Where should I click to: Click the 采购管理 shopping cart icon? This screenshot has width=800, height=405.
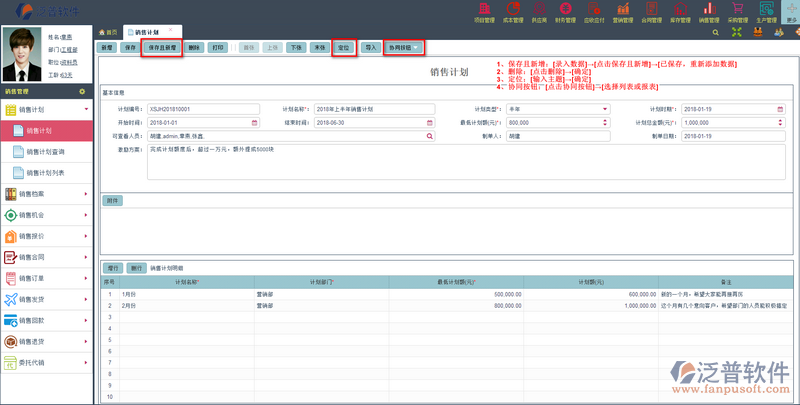739,12
